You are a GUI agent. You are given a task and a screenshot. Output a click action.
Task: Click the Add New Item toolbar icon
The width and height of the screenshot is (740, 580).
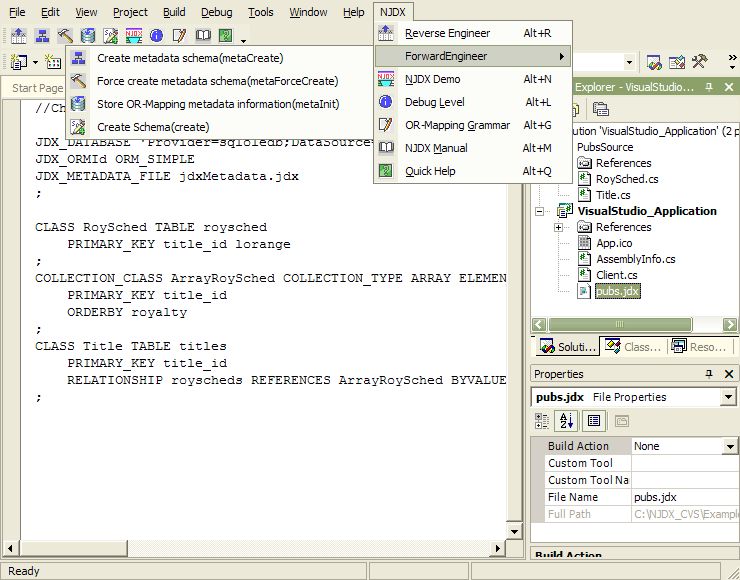(53, 62)
